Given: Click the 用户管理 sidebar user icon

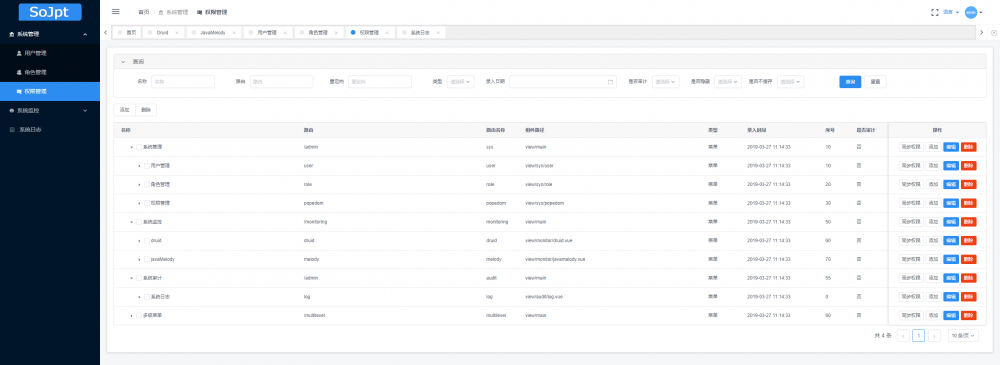Looking at the screenshot, I should click(18, 54).
